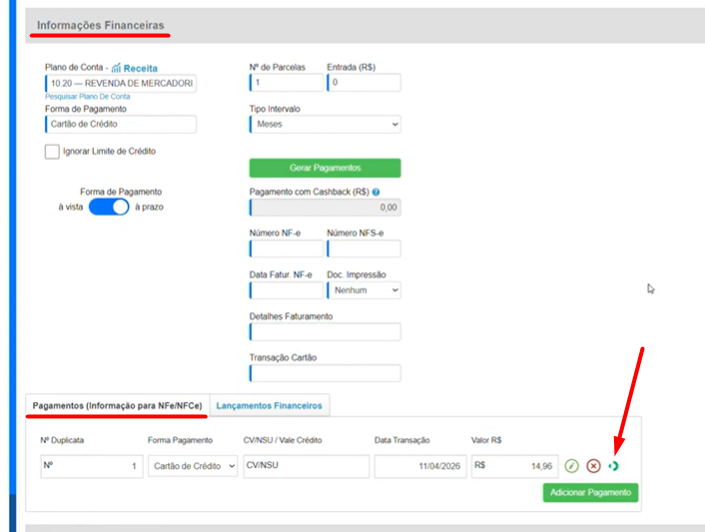
Task: Click the green circular icon after the remove icon
Action: [613, 466]
